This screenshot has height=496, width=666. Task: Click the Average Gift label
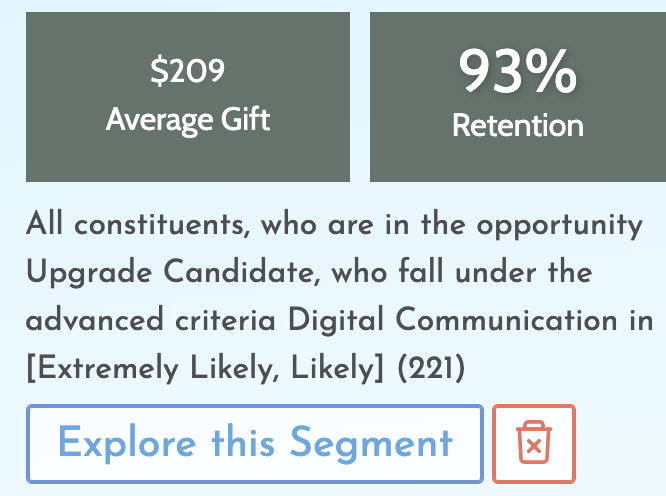tap(188, 120)
